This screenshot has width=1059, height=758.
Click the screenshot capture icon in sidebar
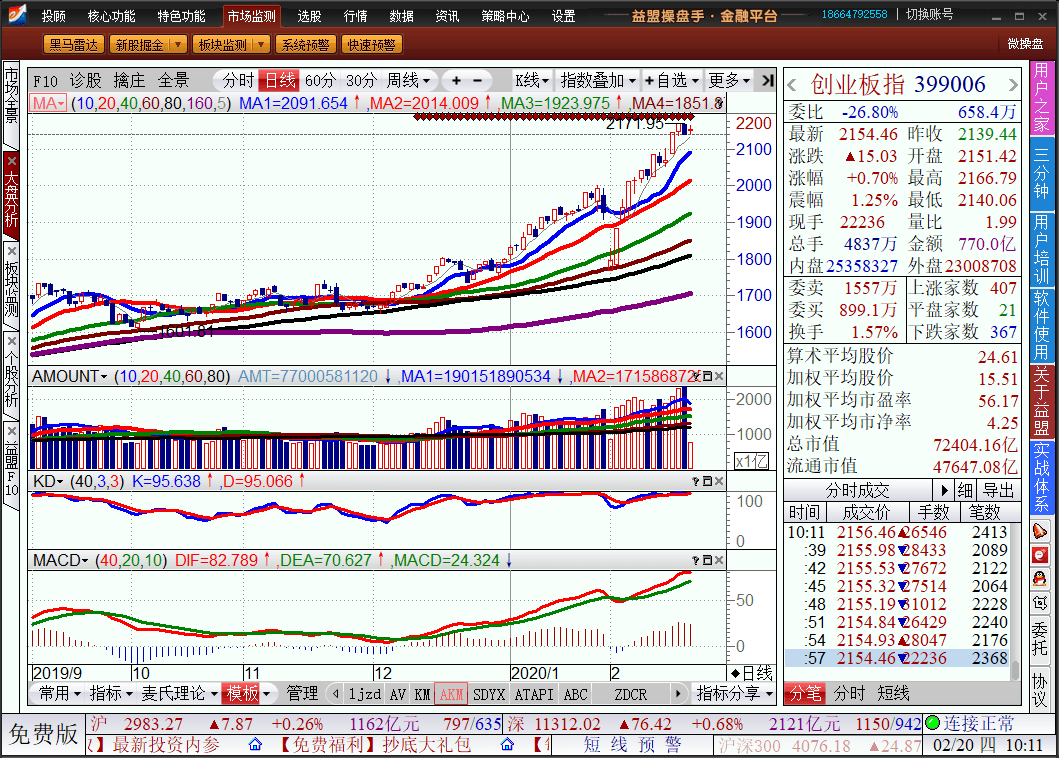coord(1039,603)
